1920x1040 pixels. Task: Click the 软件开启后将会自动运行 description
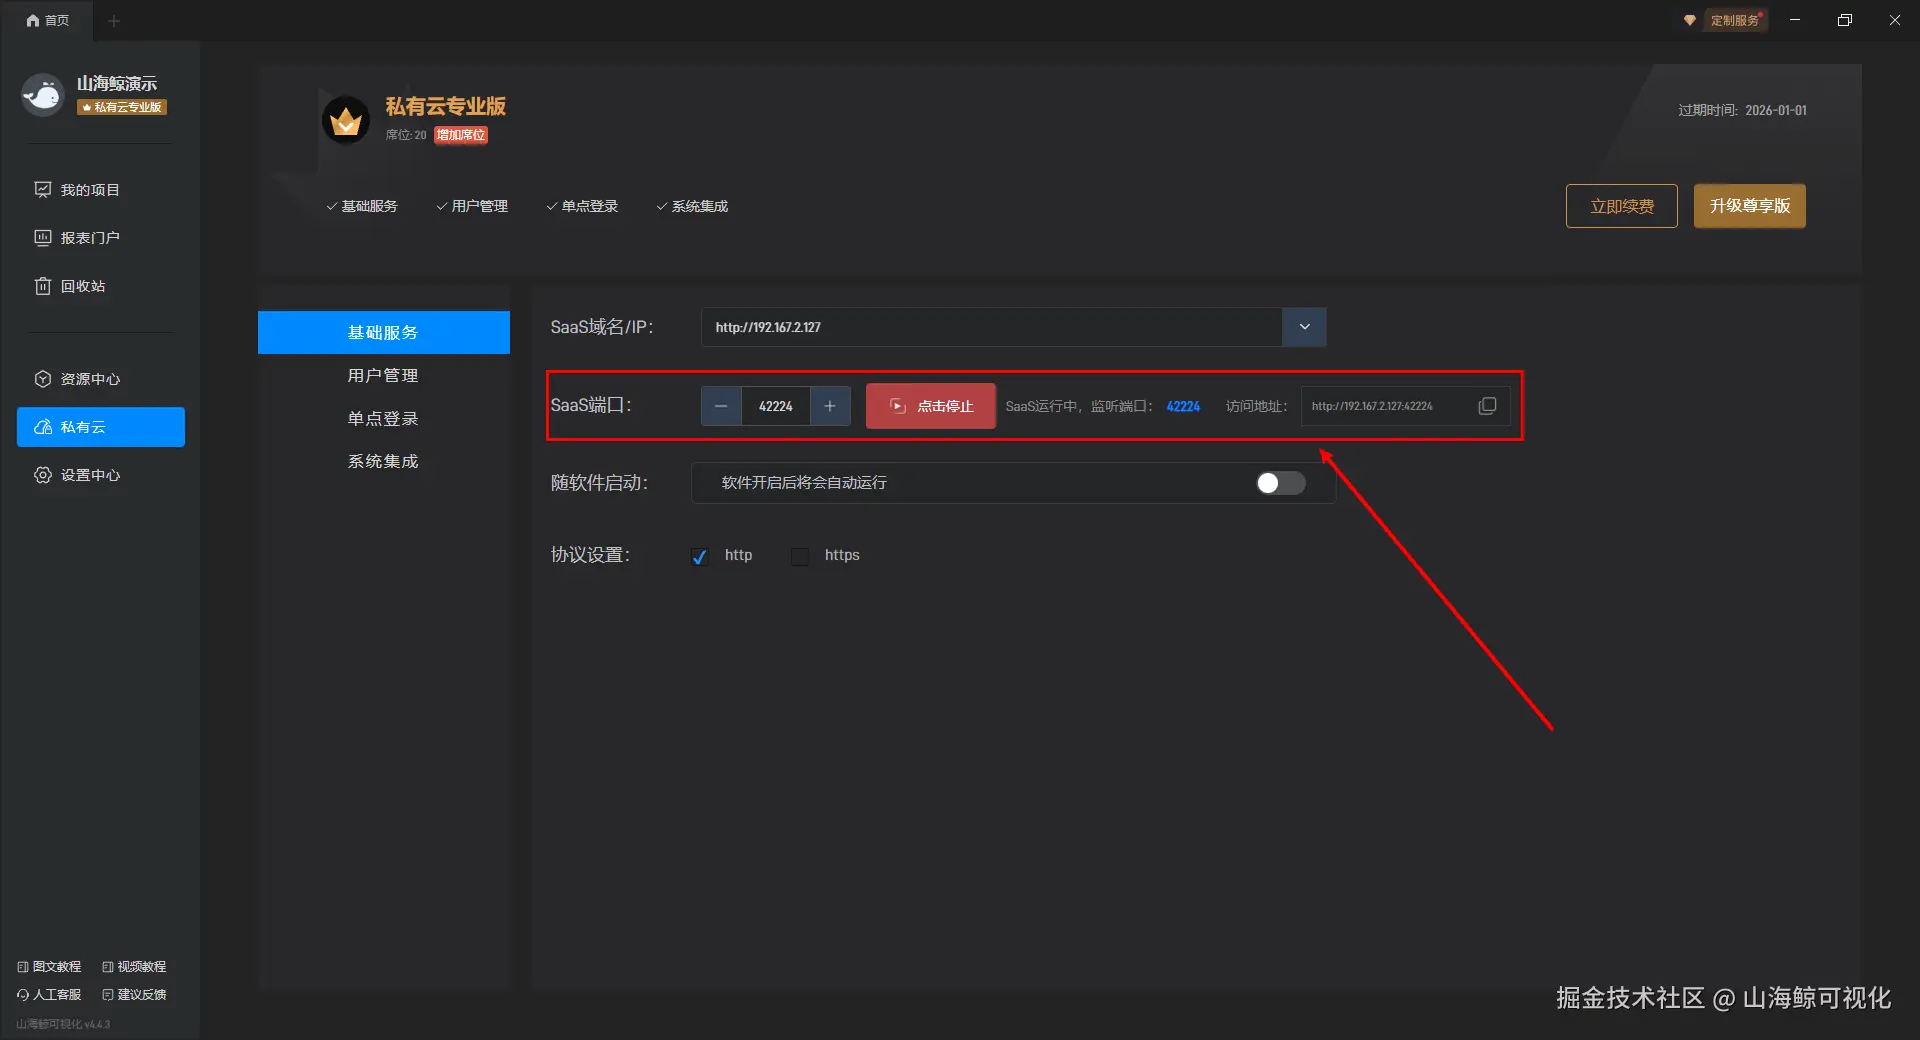(x=804, y=483)
